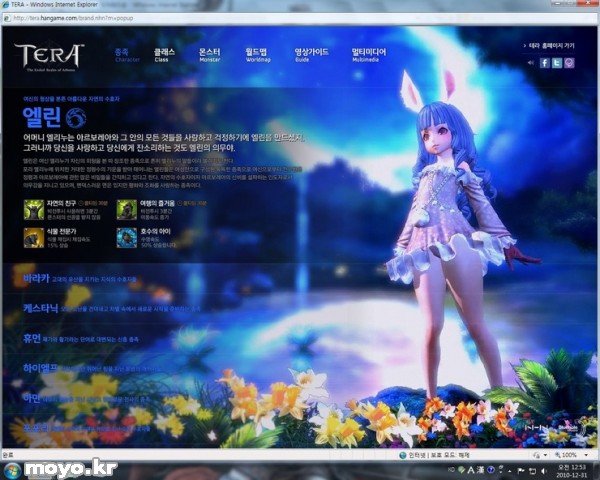Click the blue help tray icon

pos(491,470)
